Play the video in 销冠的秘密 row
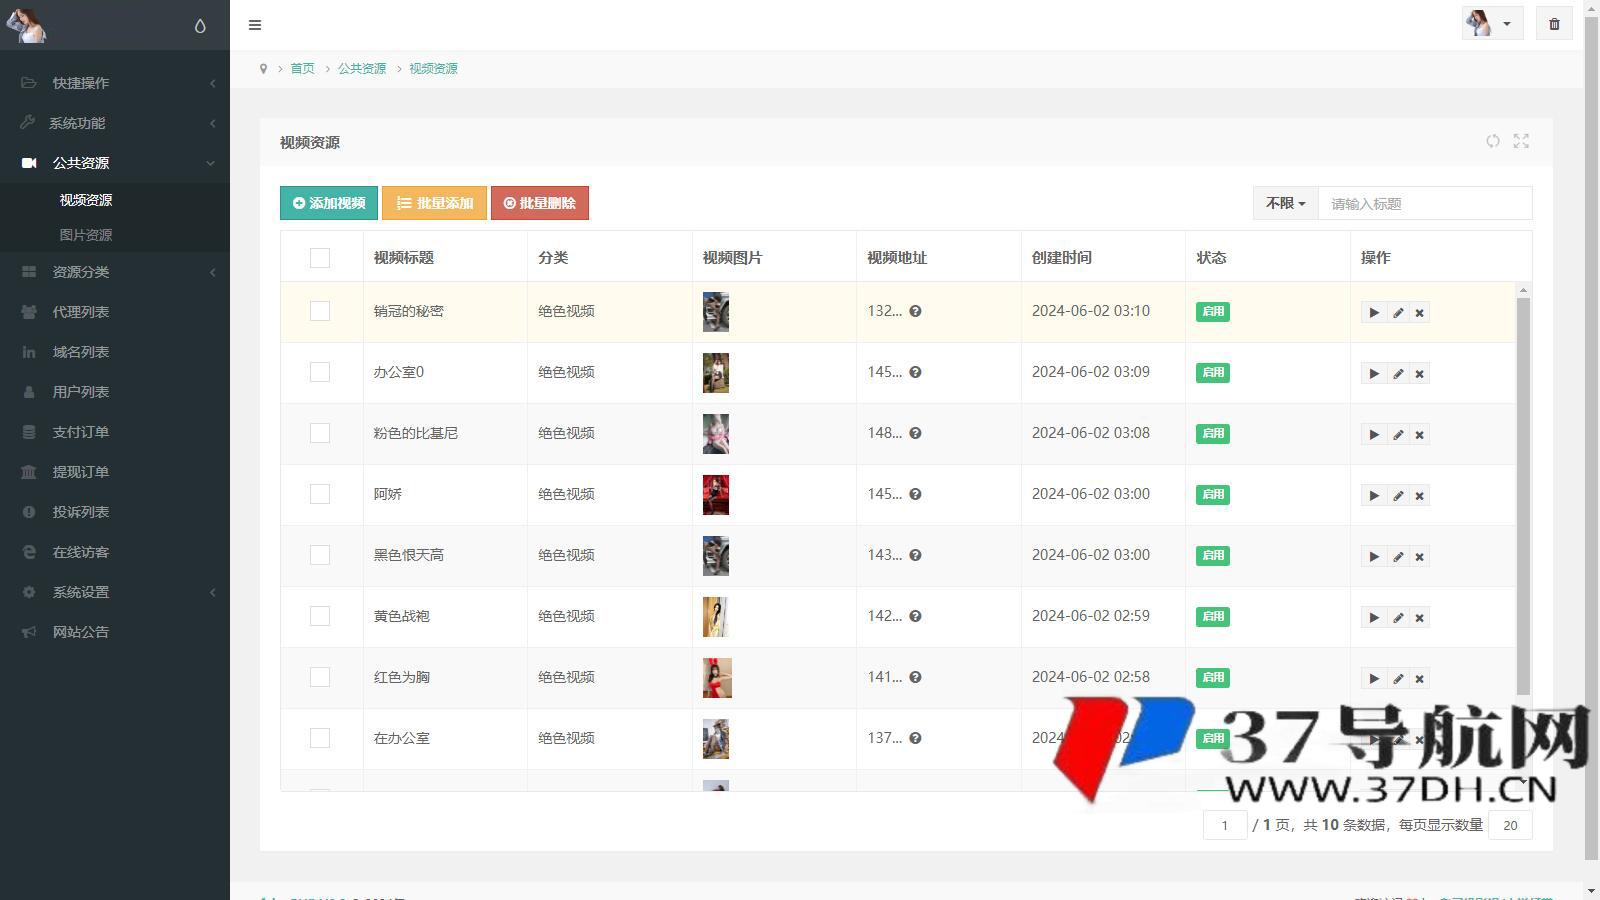This screenshot has height=900, width=1600. click(1373, 313)
